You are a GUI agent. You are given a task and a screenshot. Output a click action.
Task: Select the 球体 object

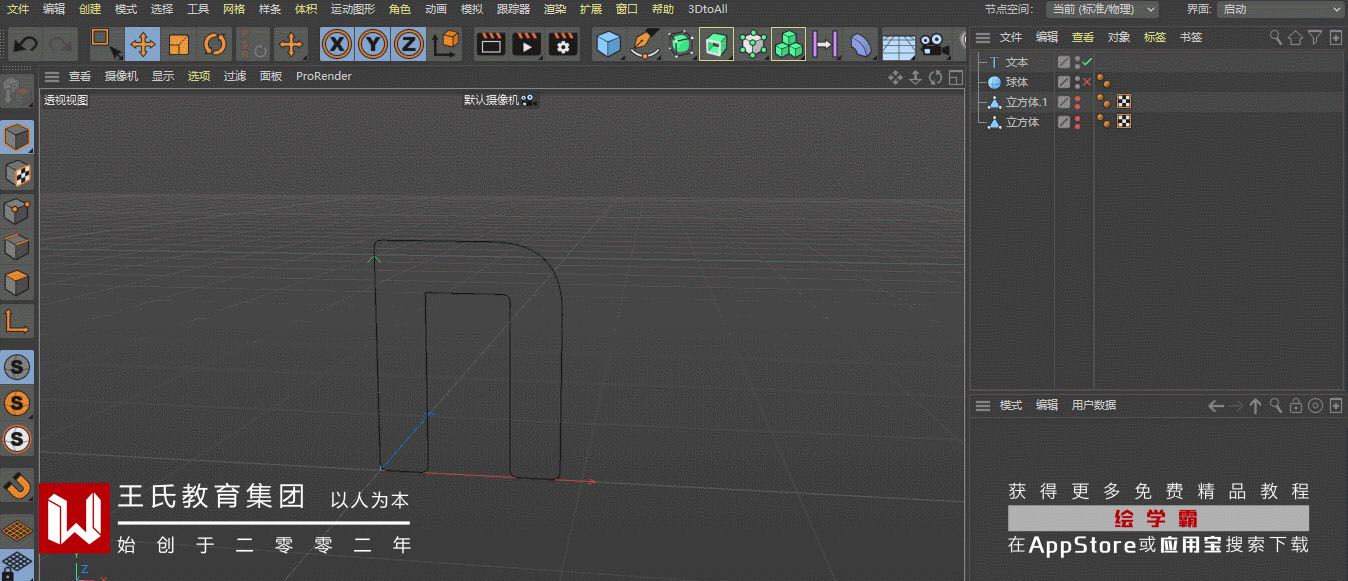[1016, 82]
